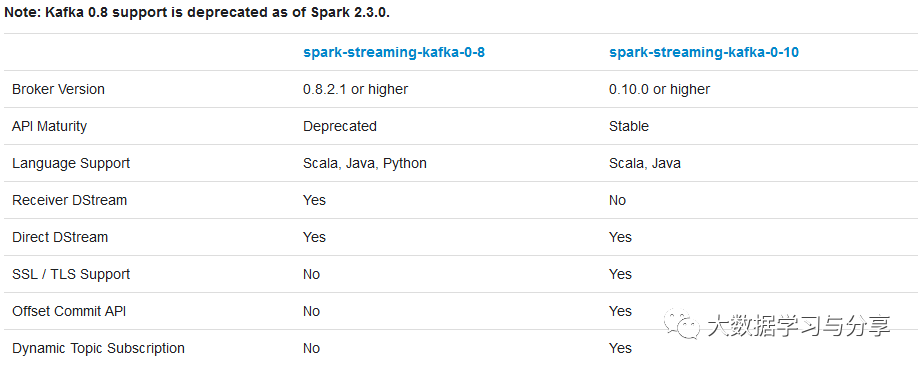Viewport: 920px width, 366px height.
Task: Select the Stable API maturity cell
Action: pyautogui.click(x=629, y=126)
